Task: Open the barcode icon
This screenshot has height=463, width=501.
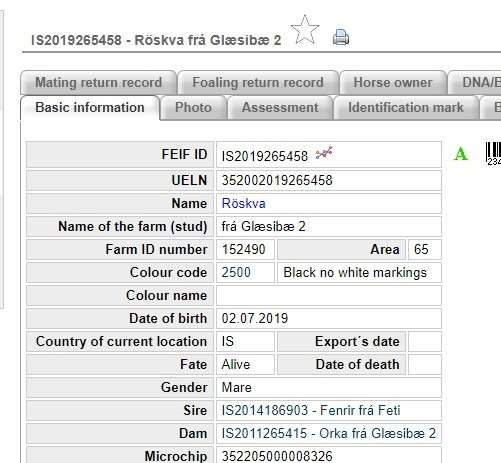Action: point(493,153)
